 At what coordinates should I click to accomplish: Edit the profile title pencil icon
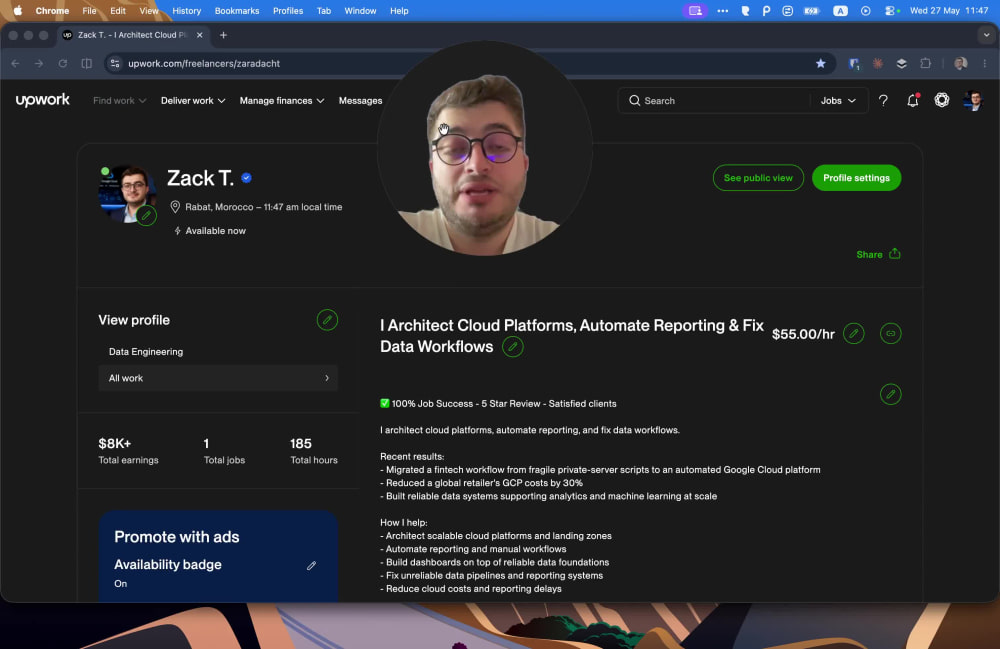(x=513, y=347)
